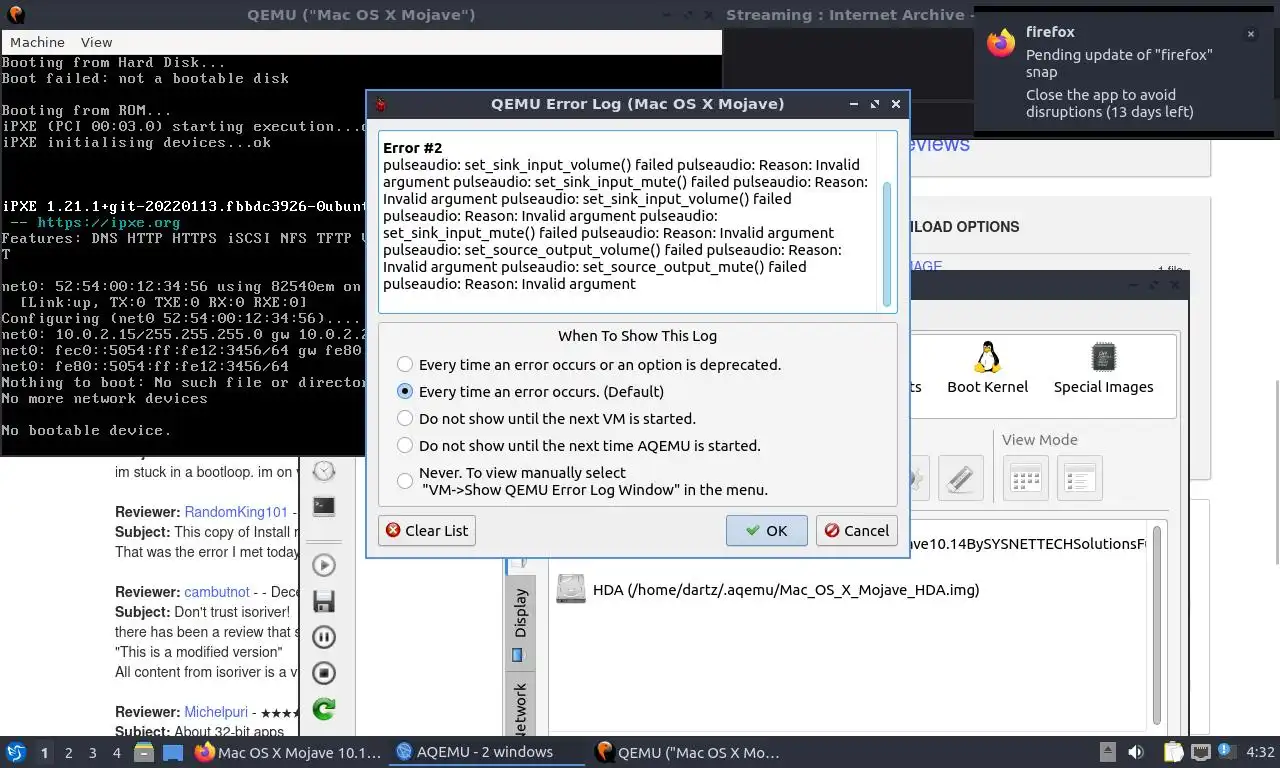The image size is (1280, 768).
Task: Click the show desktop icon in the taskbar
Action: tap(173, 752)
